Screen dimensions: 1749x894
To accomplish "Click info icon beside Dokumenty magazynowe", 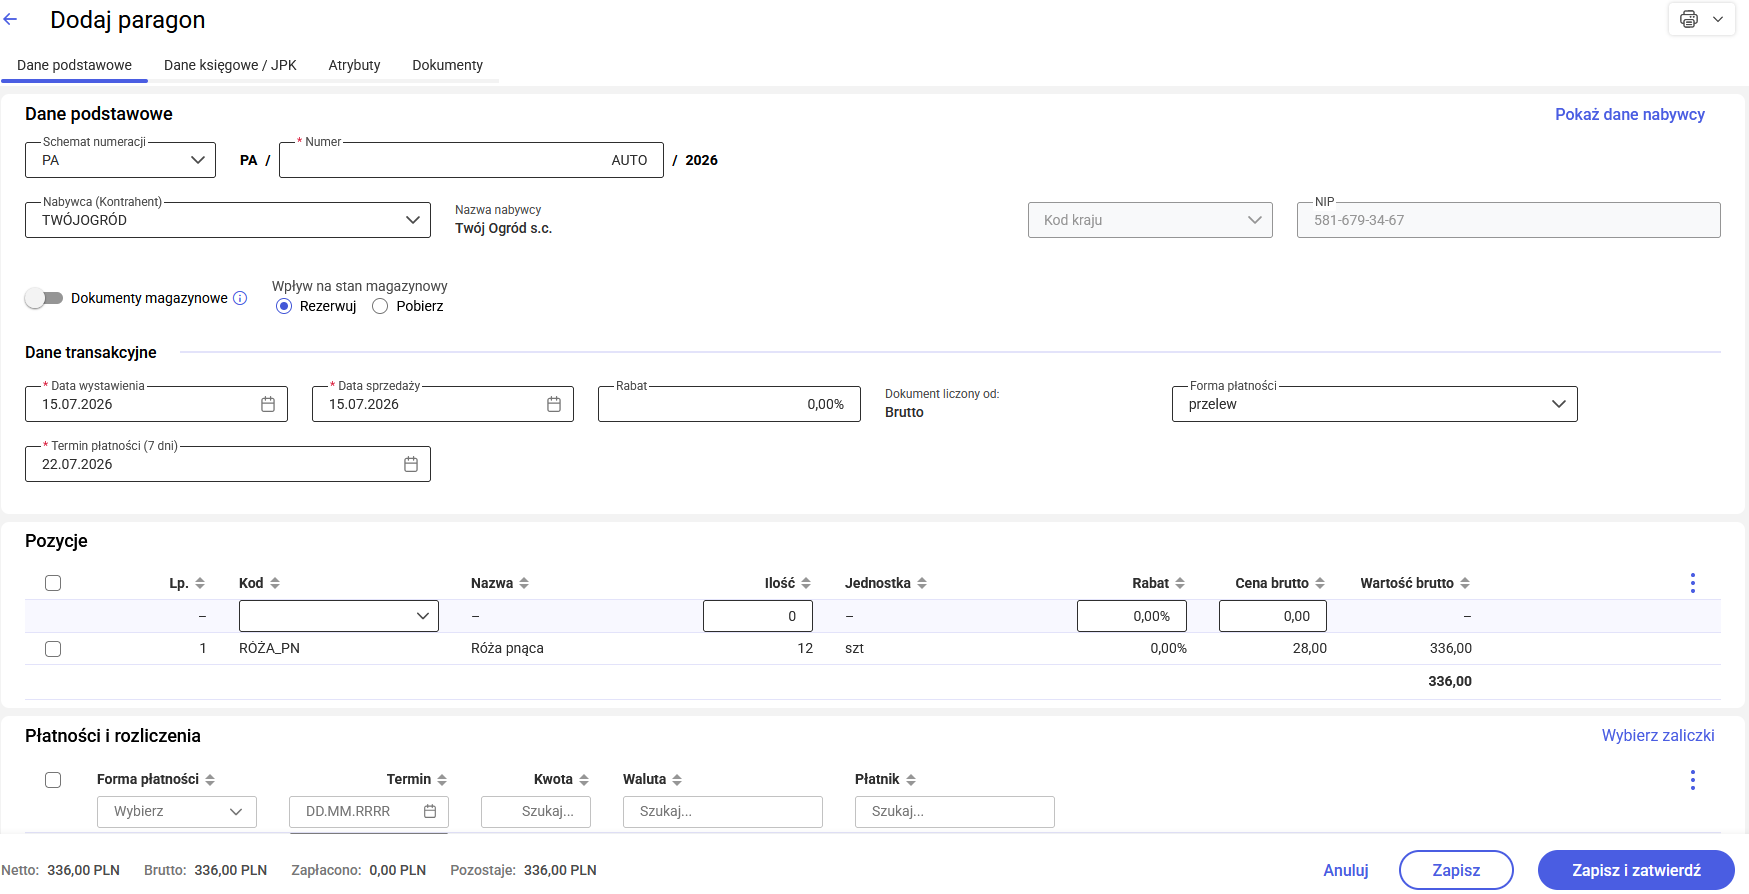I will pyautogui.click(x=240, y=298).
